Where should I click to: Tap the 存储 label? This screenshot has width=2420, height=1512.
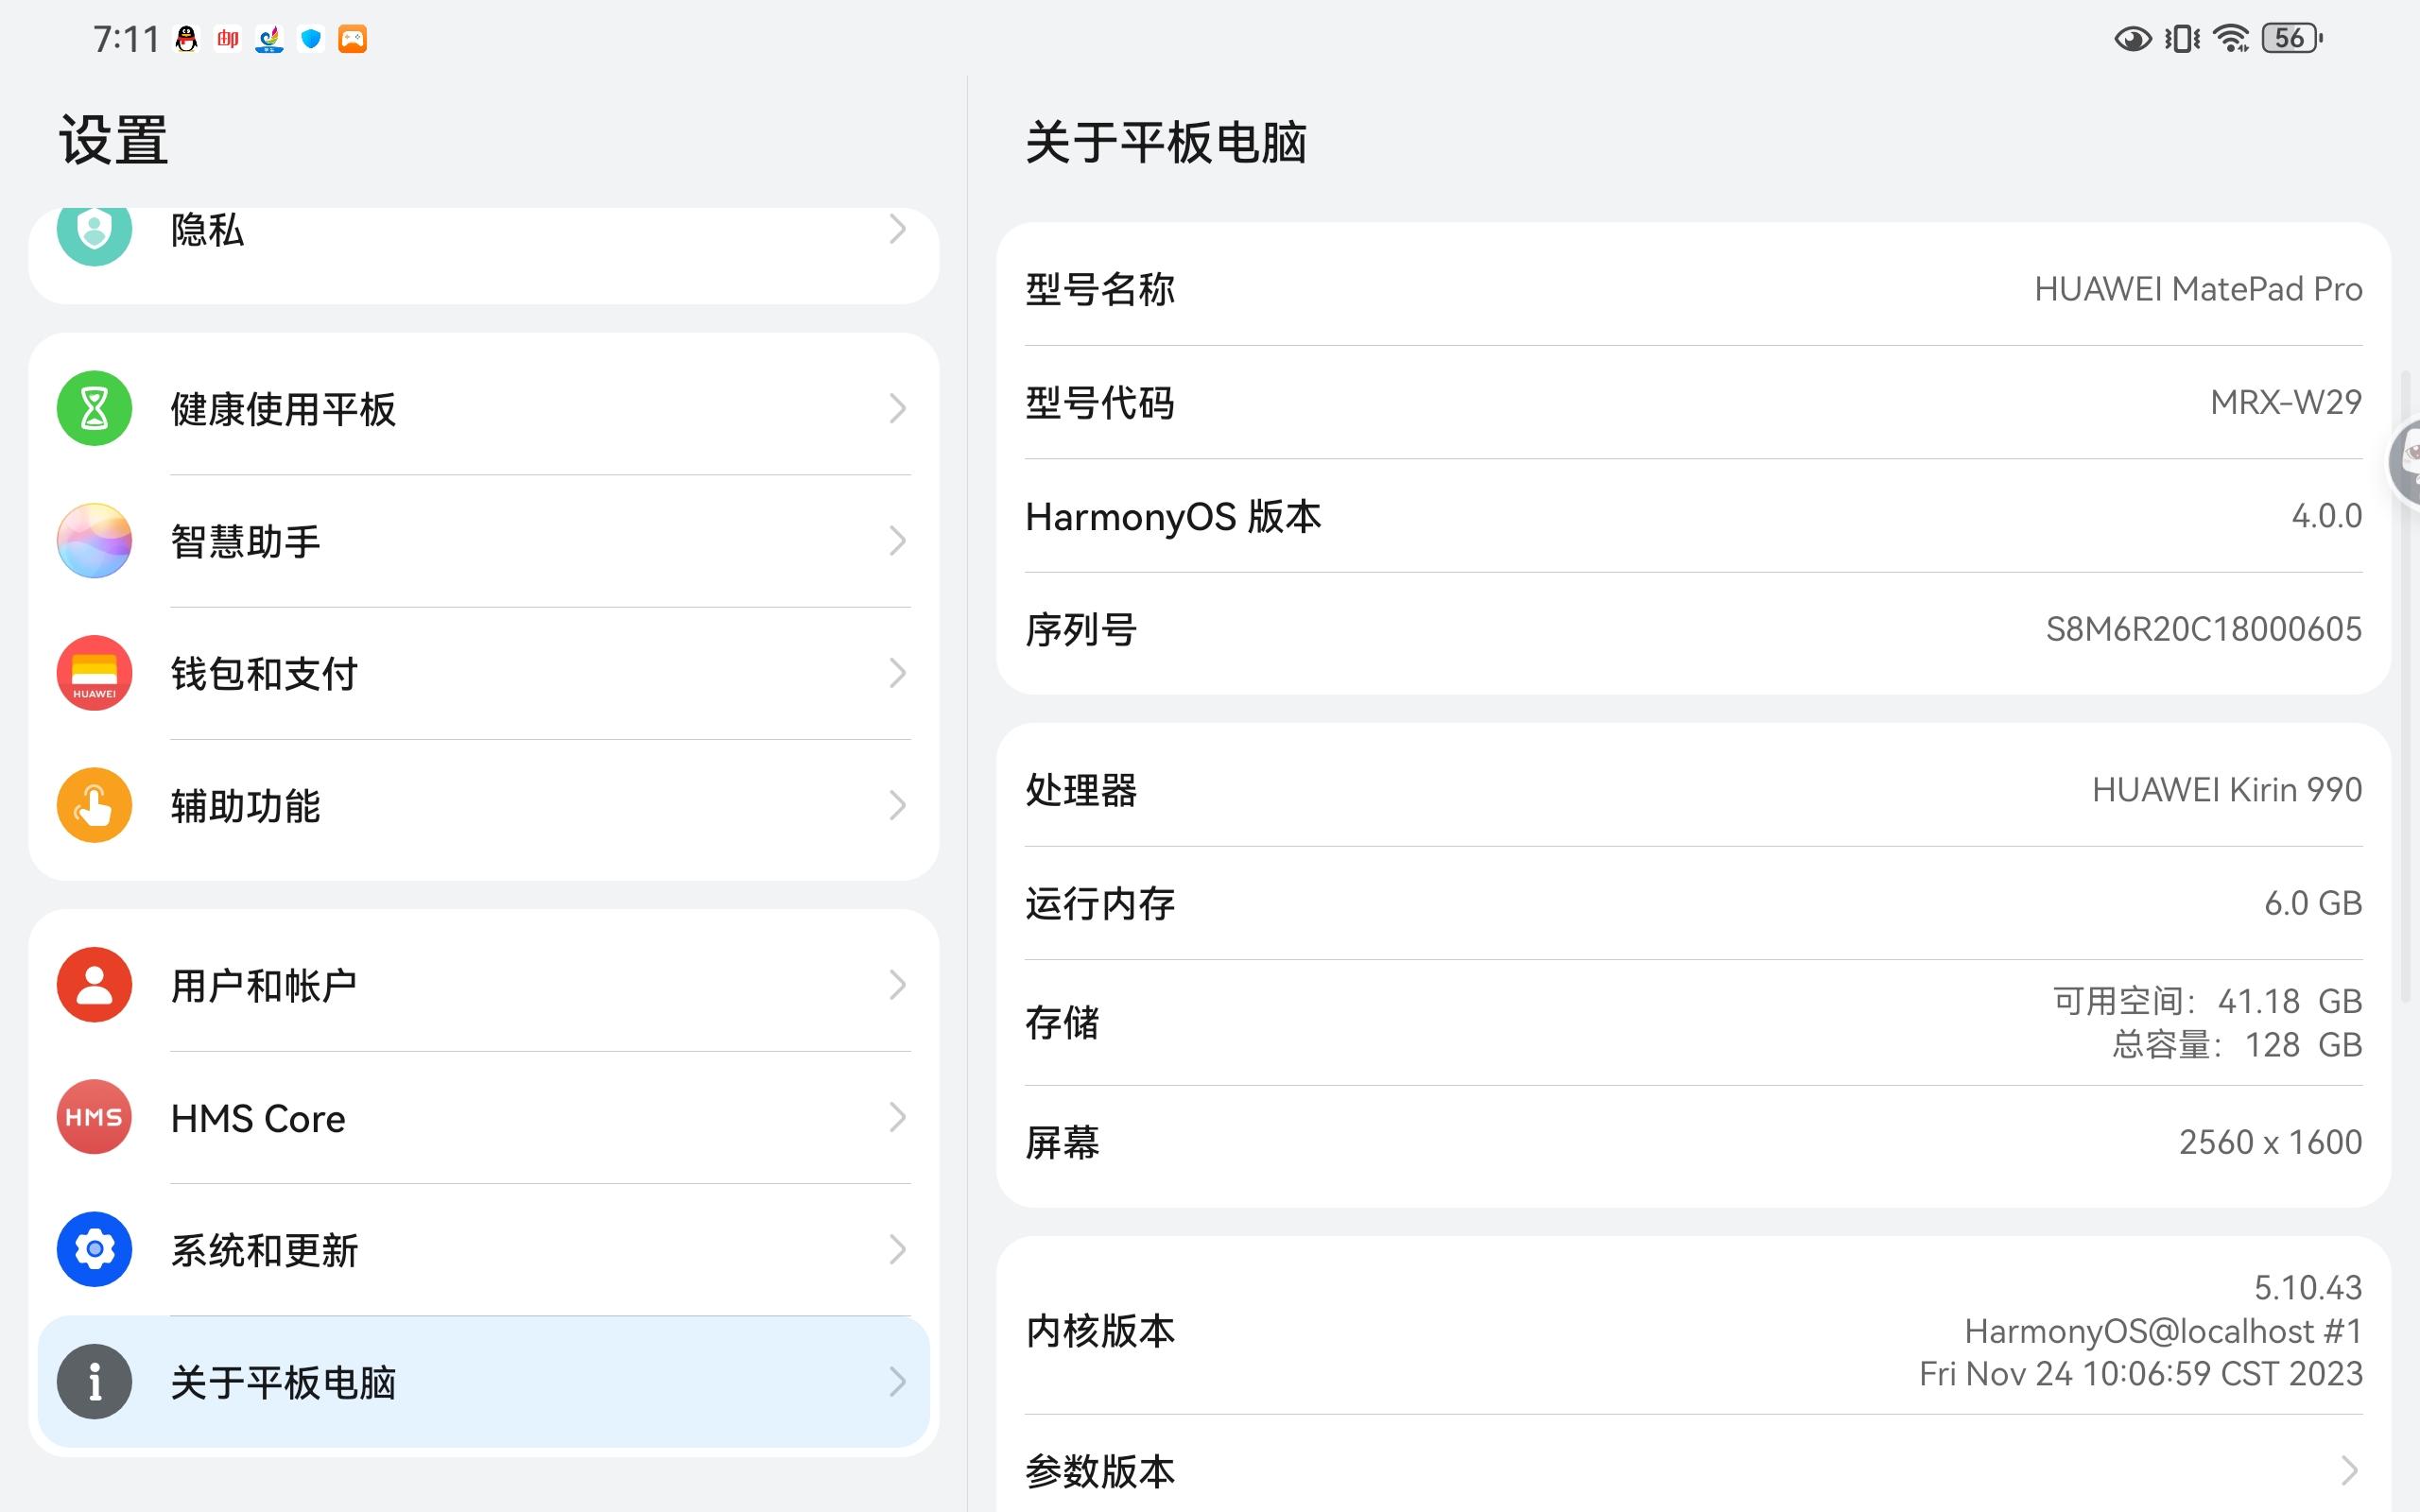[1062, 1023]
